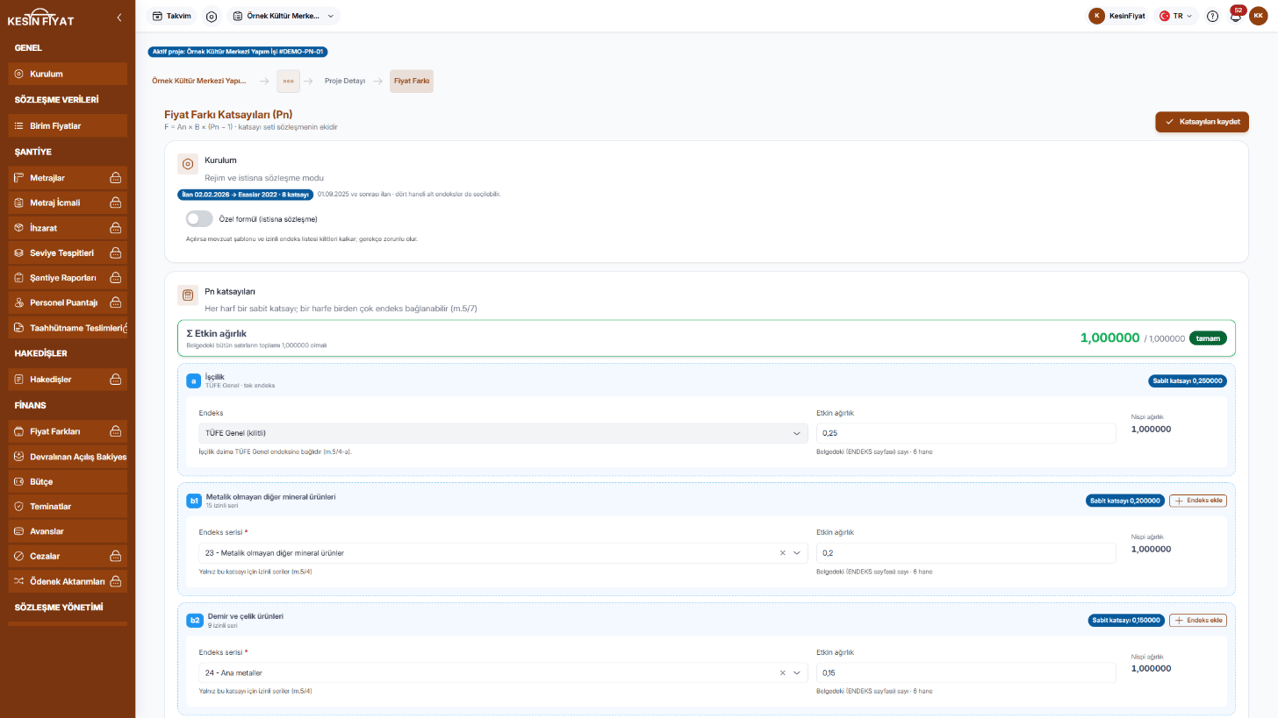This screenshot has width=1278, height=718.
Task: Add an index to Demir ve çelik ürünleri
Action: (x=1198, y=620)
